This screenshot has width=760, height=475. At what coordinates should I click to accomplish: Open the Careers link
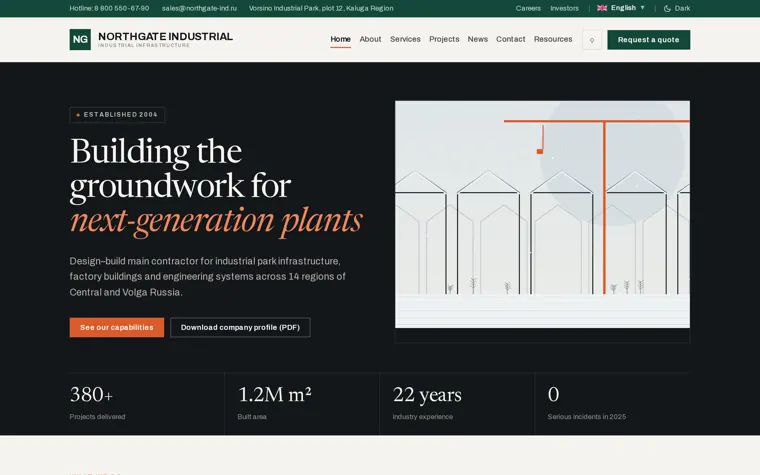click(528, 8)
